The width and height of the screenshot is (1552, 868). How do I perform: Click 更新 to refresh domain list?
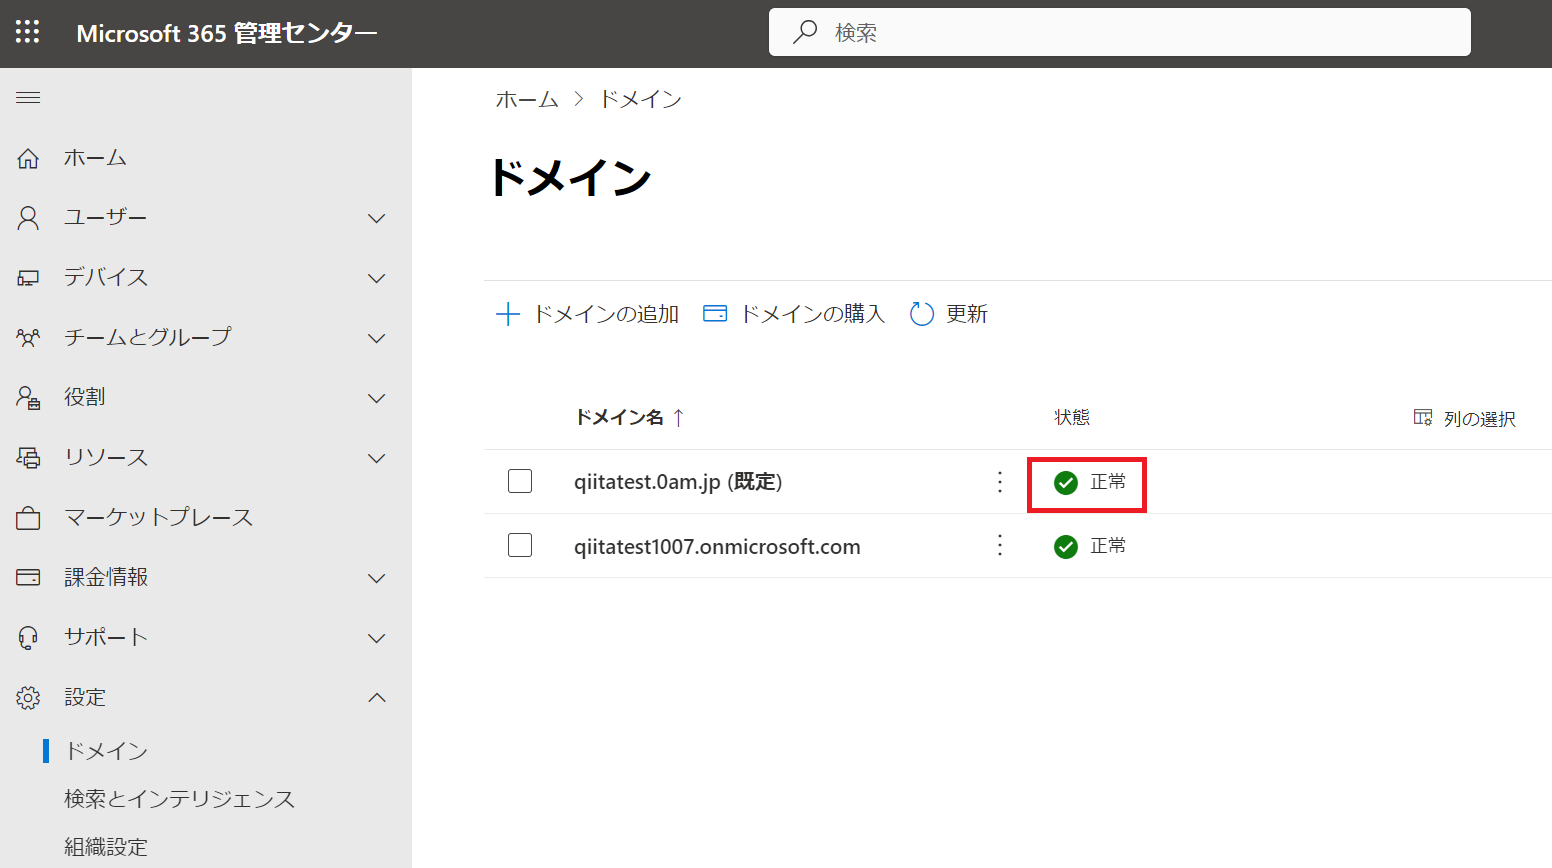click(949, 314)
